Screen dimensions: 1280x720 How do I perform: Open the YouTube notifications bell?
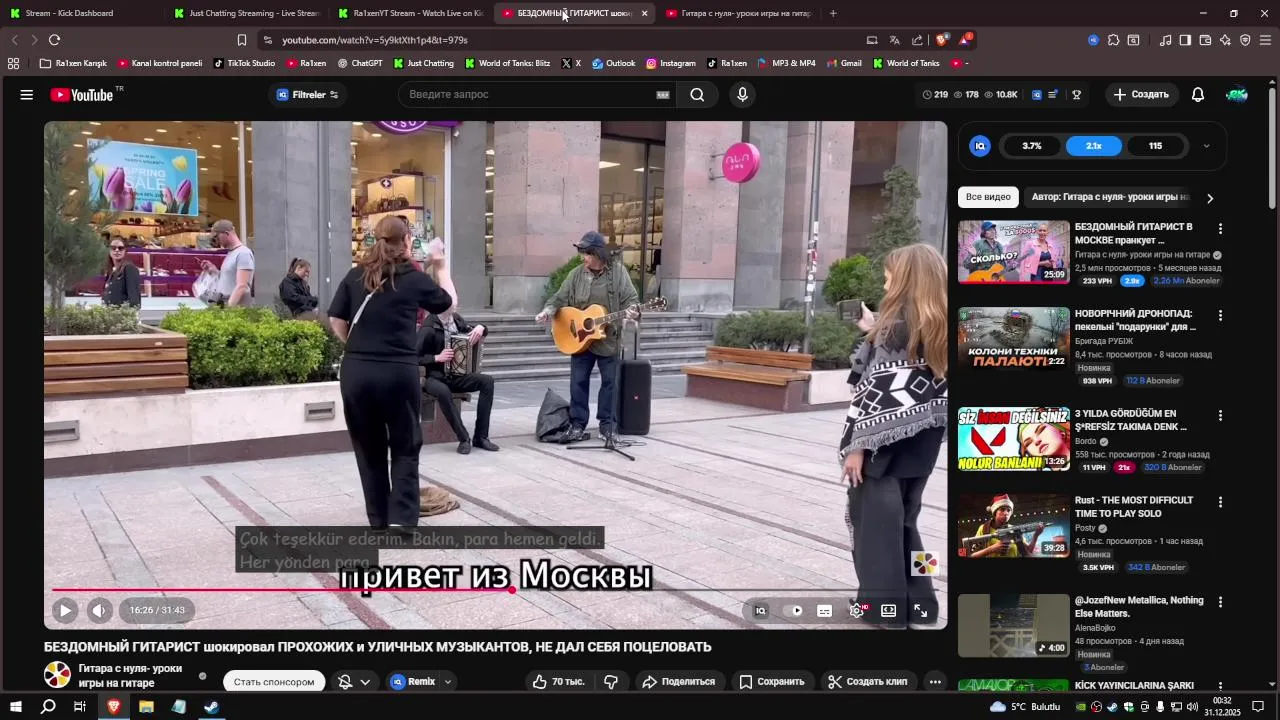tap(1198, 95)
